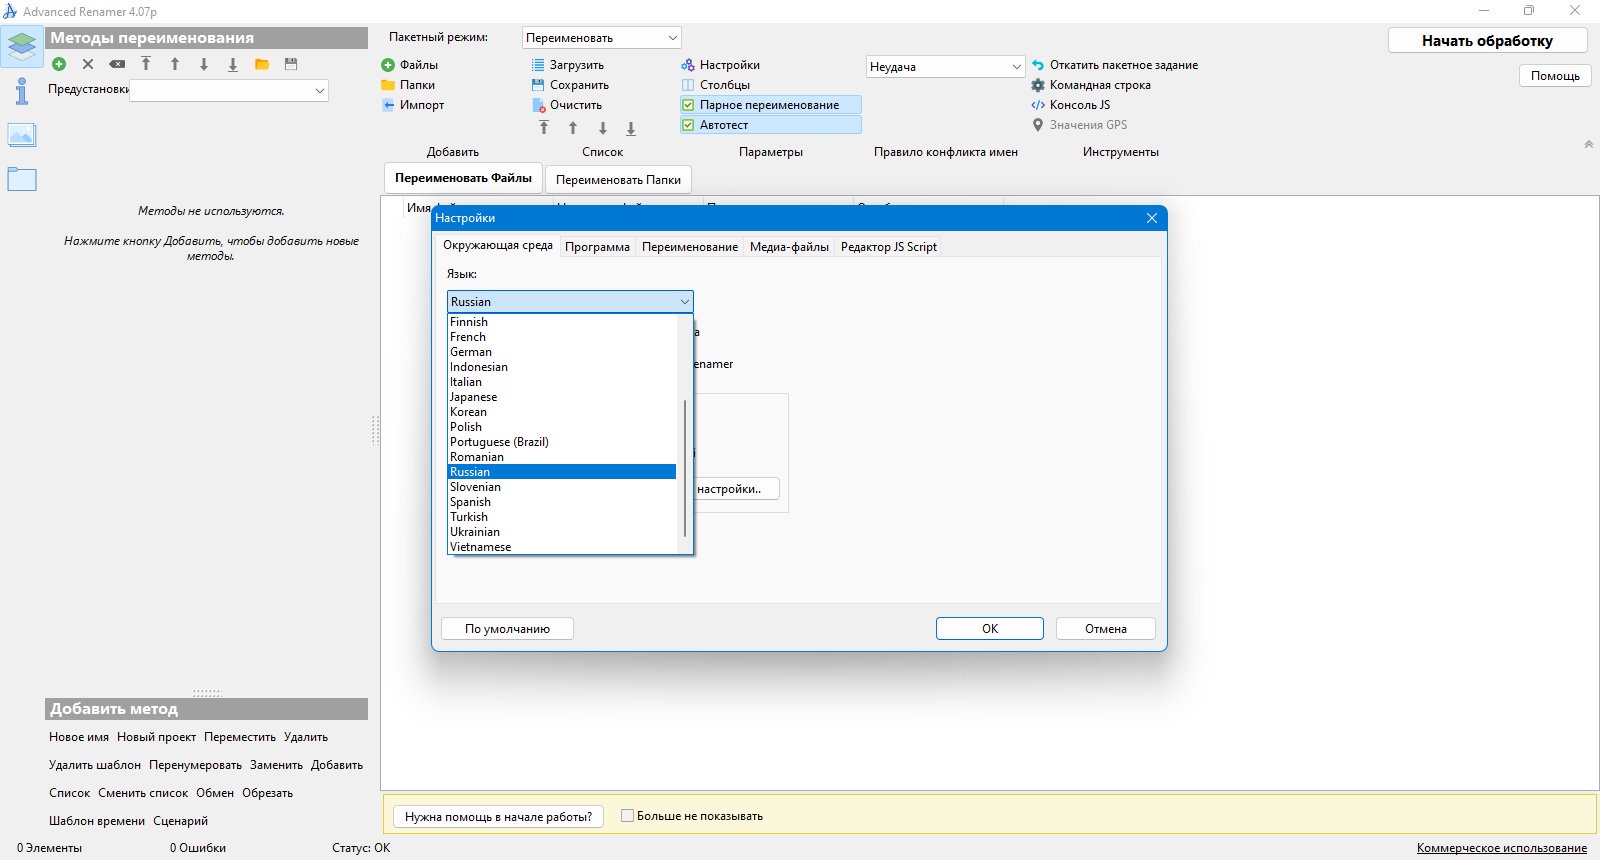Move list item to top in Список group
Screen dimensions: 1600x860
pyautogui.click(x=544, y=128)
